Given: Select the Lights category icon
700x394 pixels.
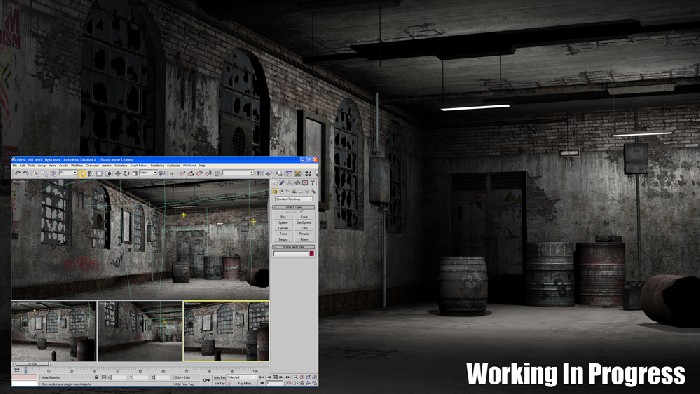Looking at the screenshot, I should click(288, 192).
